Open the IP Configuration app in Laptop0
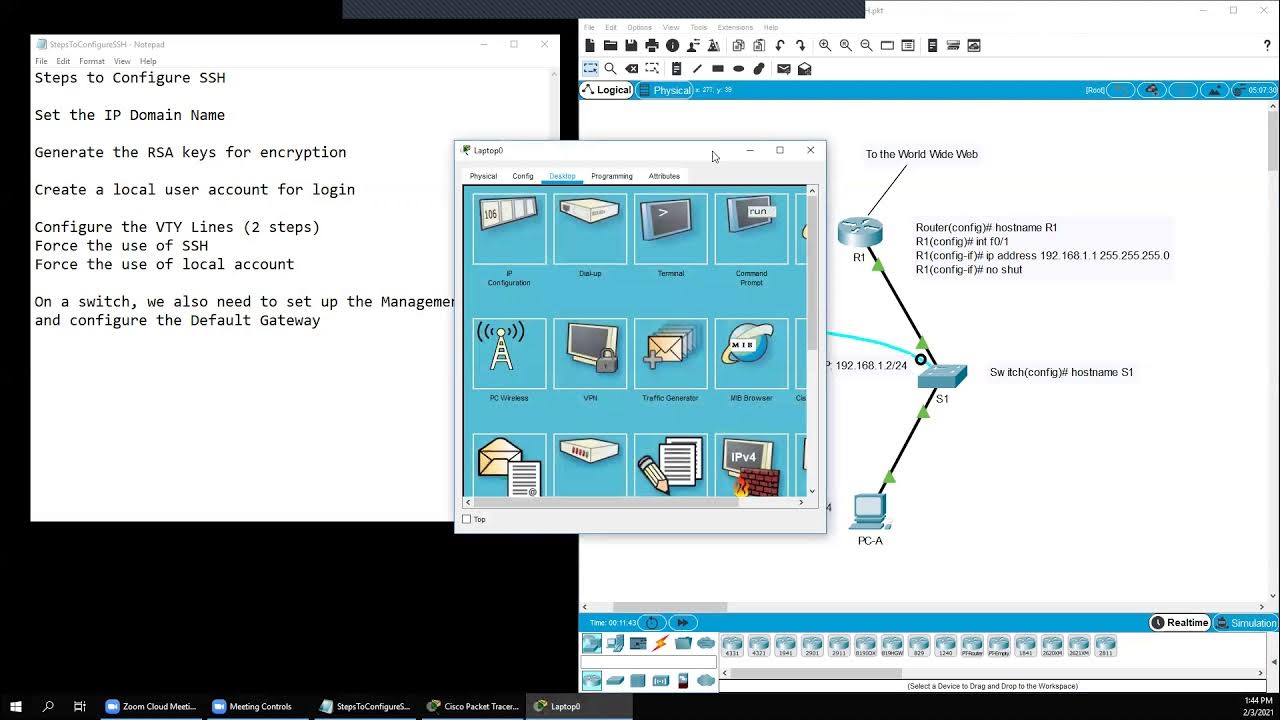1280x720 pixels. (x=509, y=229)
